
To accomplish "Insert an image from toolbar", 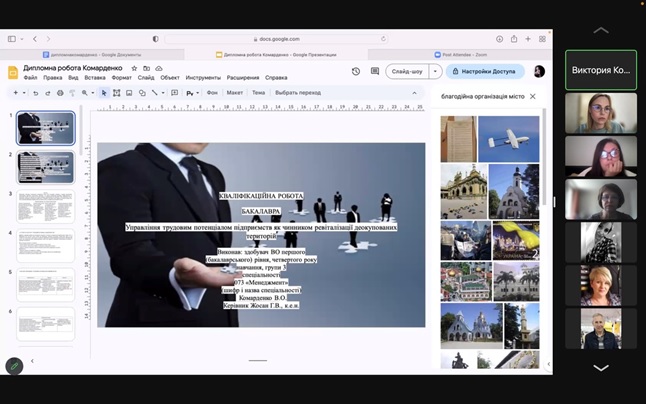I will click(x=129, y=93).
